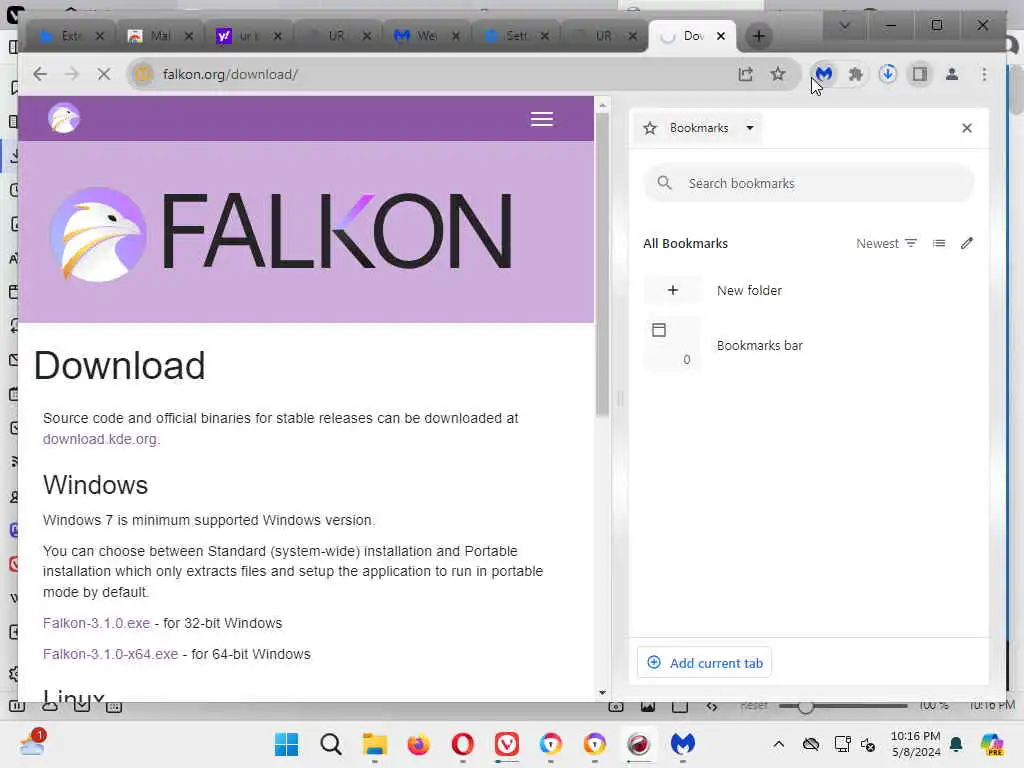Click the page scroll-down arrow
The height and width of the screenshot is (768, 1024).
tap(601, 693)
